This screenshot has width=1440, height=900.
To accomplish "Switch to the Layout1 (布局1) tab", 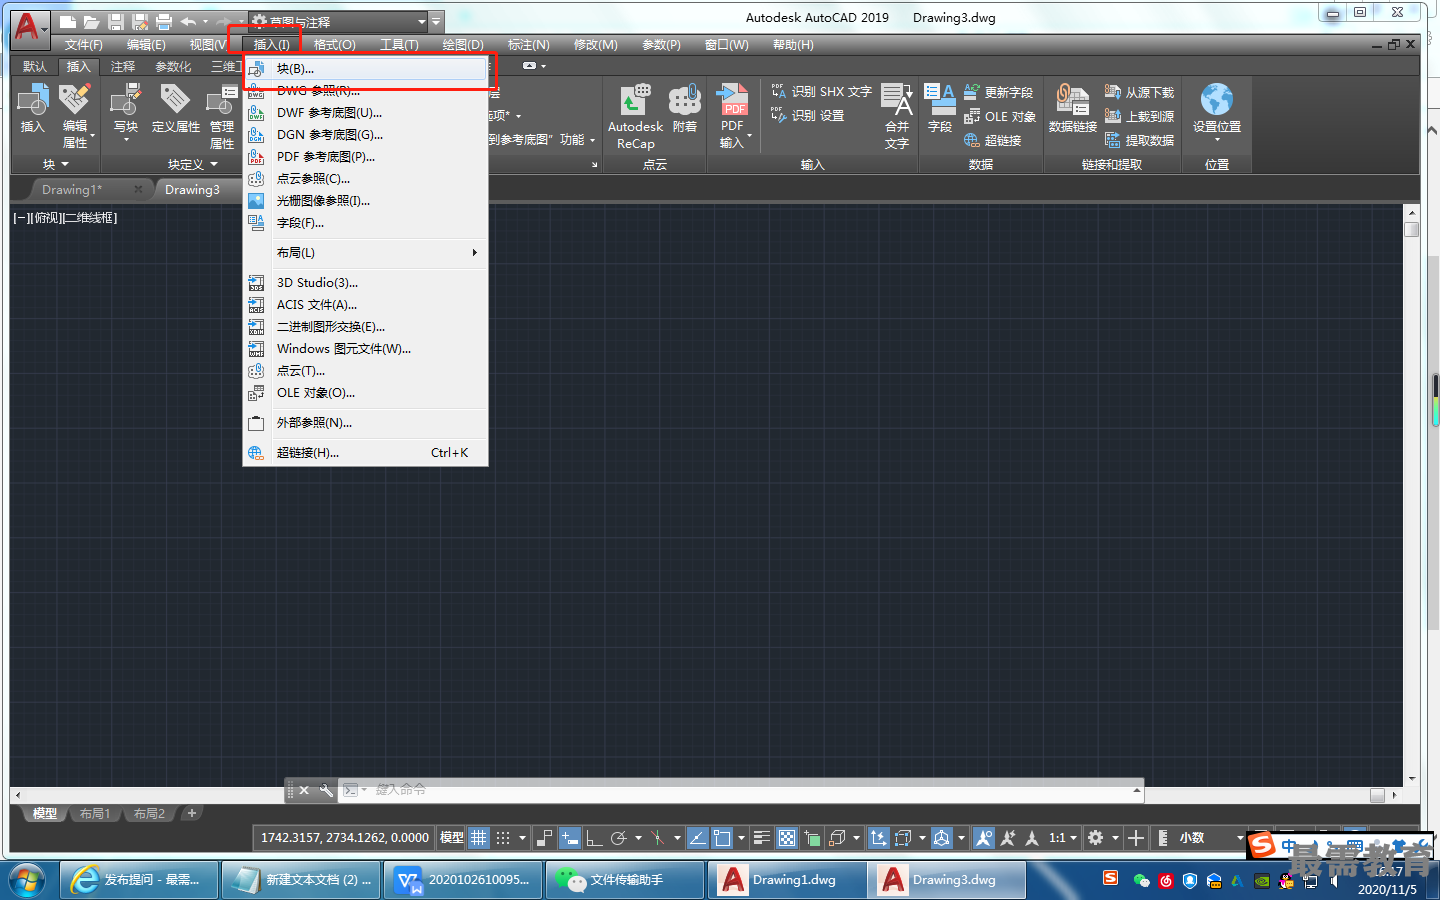I will [x=95, y=814].
